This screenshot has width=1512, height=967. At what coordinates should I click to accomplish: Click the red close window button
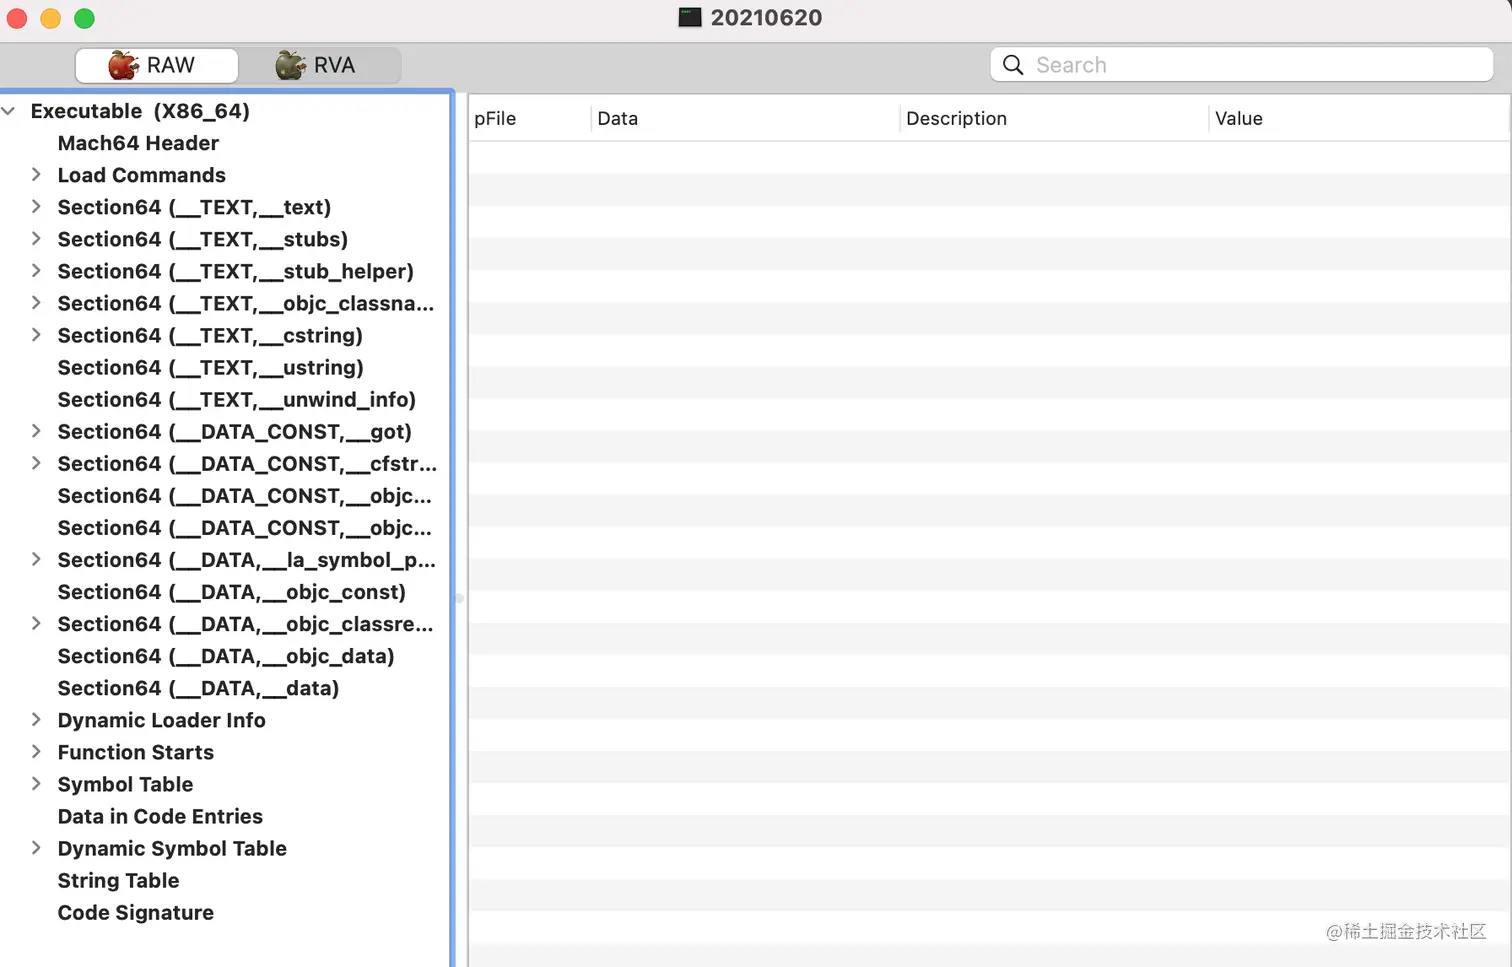(x=17, y=18)
